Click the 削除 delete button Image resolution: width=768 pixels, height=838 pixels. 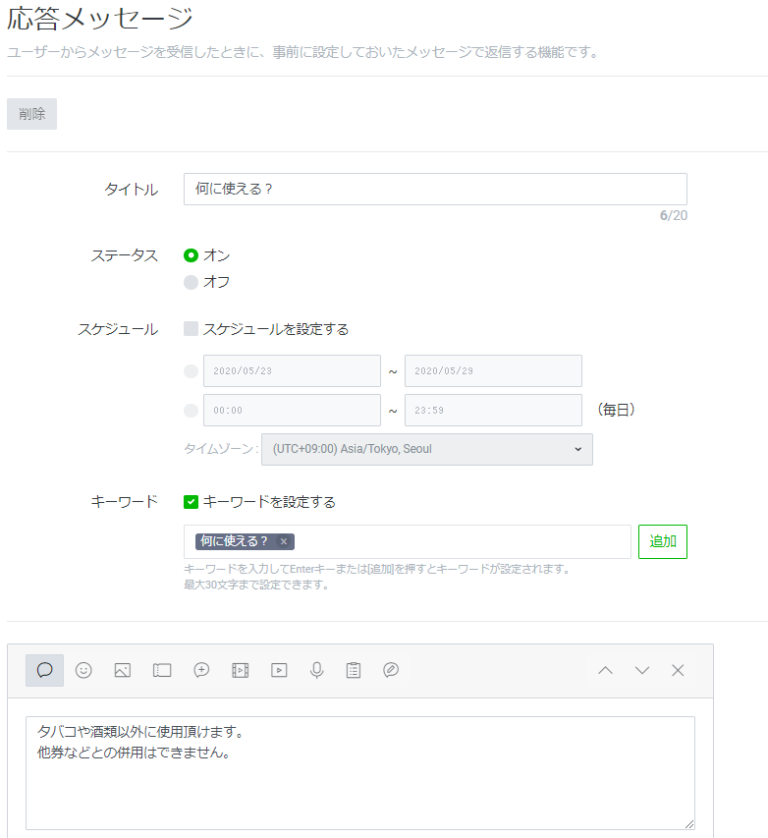[x=32, y=114]
